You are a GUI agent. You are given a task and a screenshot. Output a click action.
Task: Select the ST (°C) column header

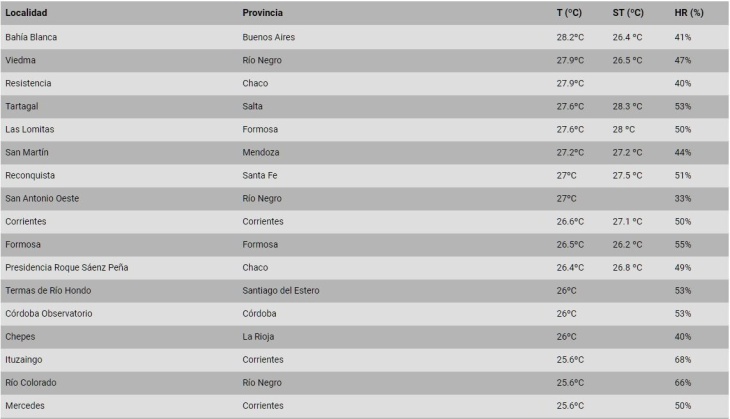628,13
